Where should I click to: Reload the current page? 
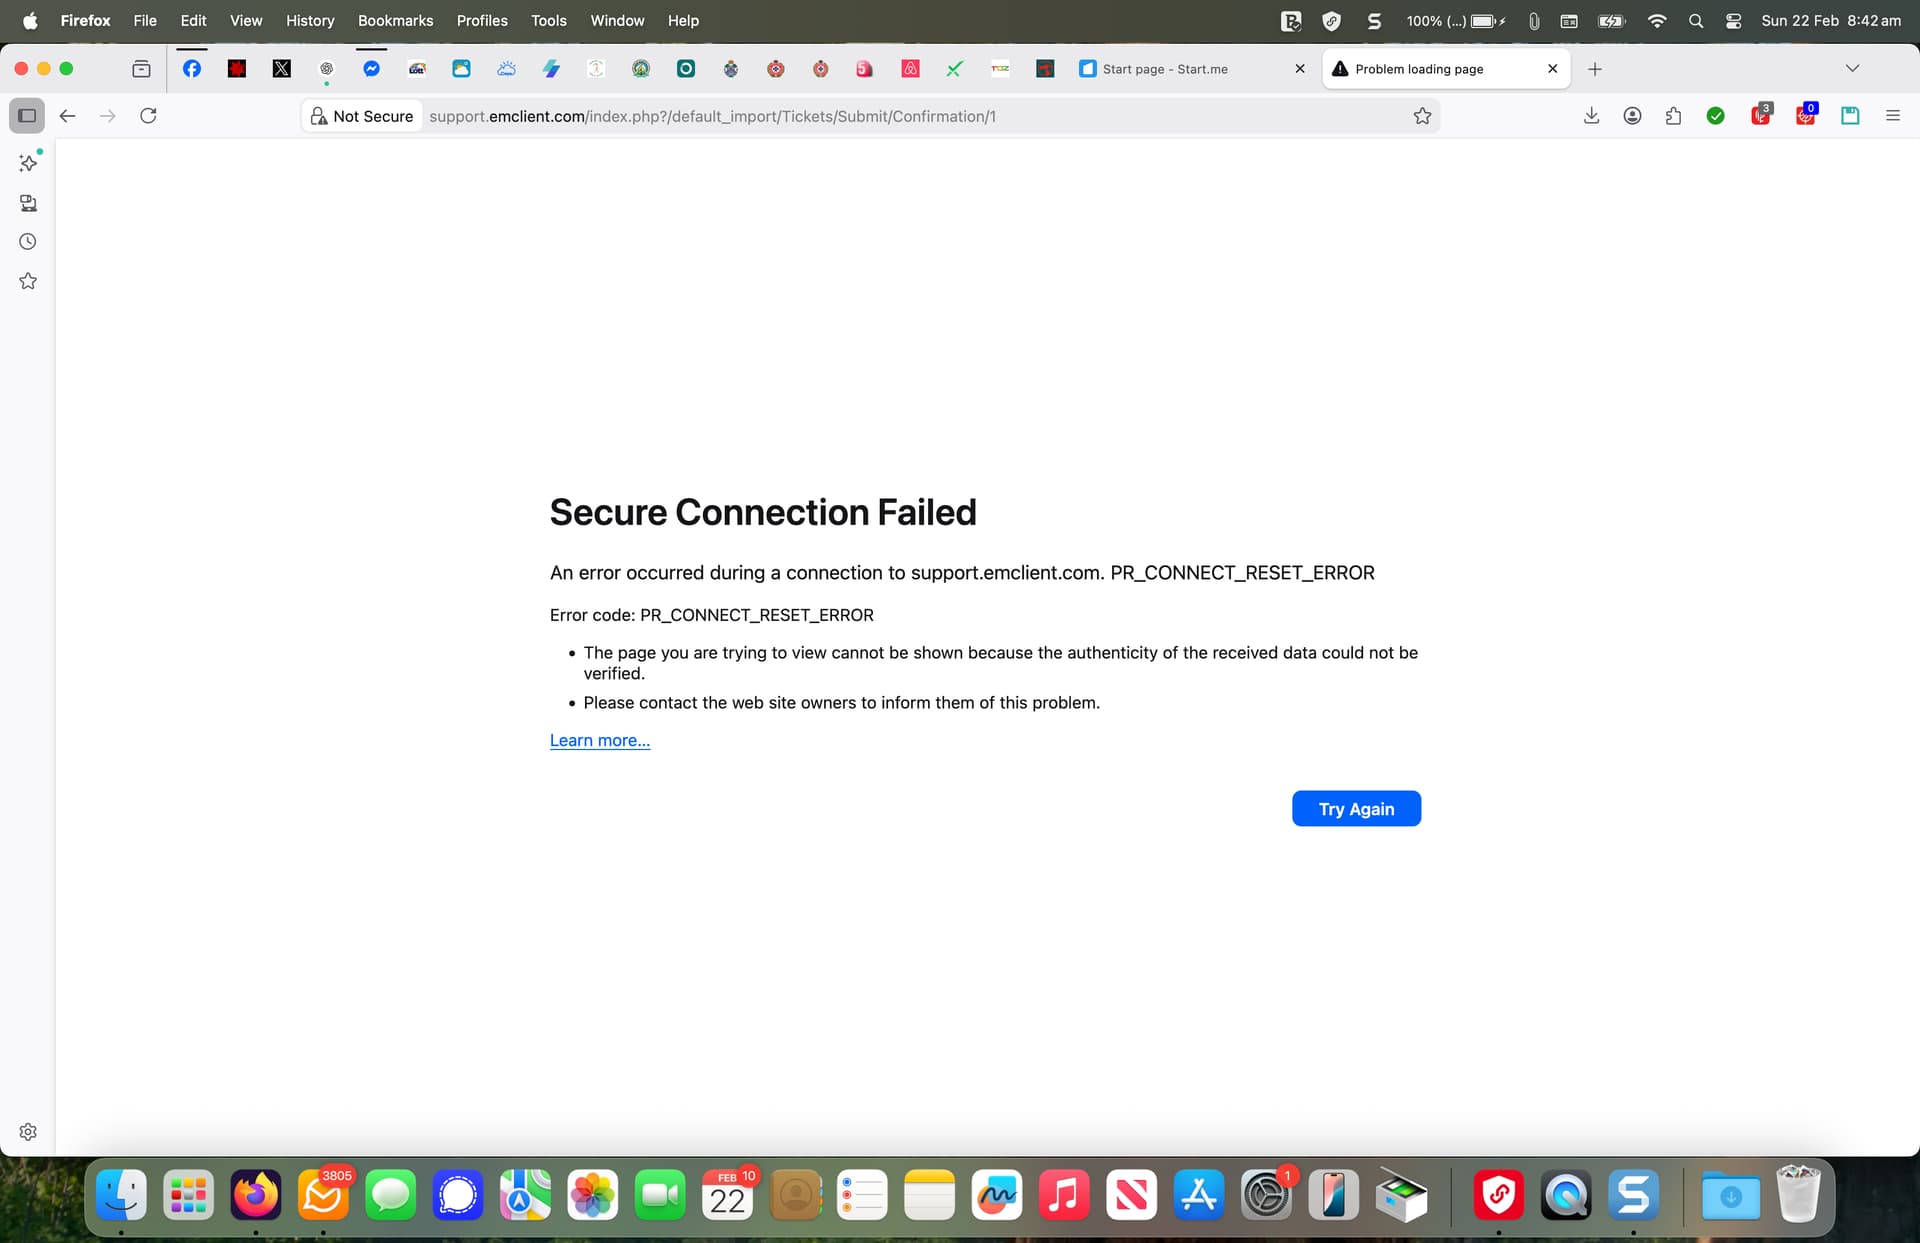click(148, 116)
